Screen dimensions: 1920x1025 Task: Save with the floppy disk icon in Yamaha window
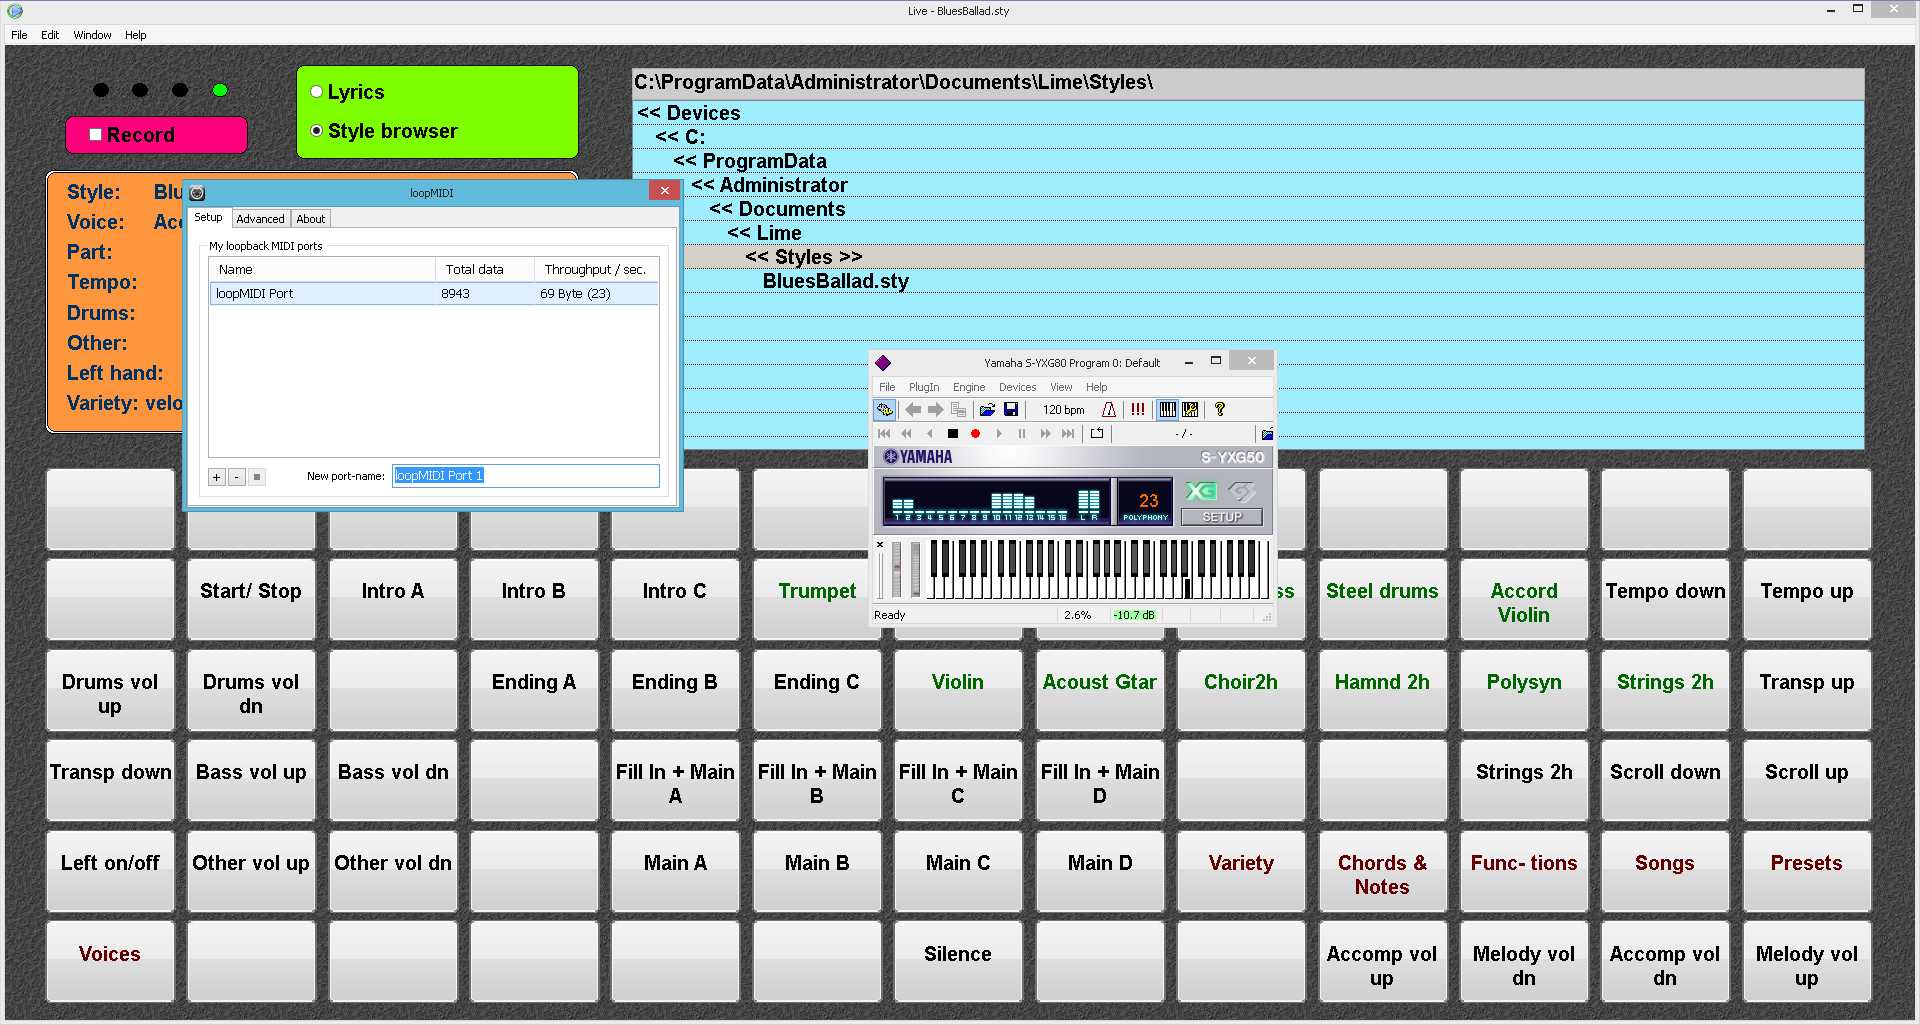pyautogui.click(x=1011, y=410)
